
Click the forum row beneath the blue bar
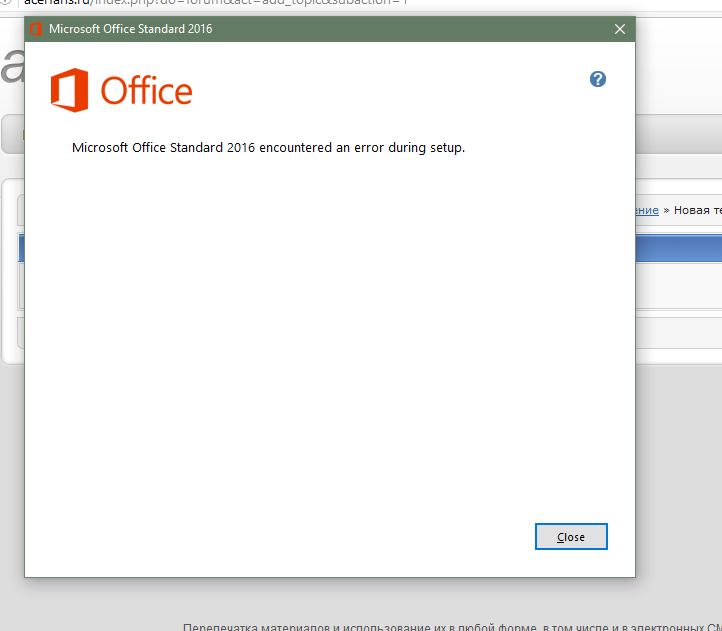pyautogui.click(x=678, y=285)
